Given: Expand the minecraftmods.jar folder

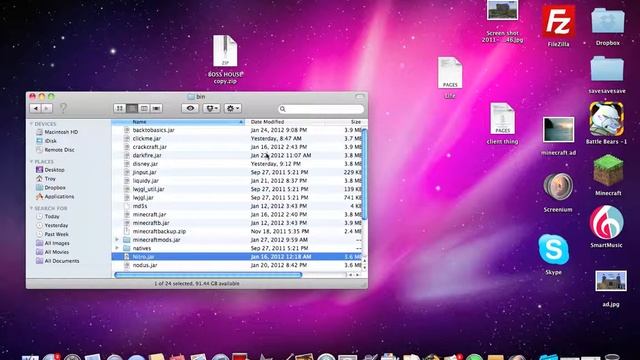Looking at the screenshot, I should (117, 240).
